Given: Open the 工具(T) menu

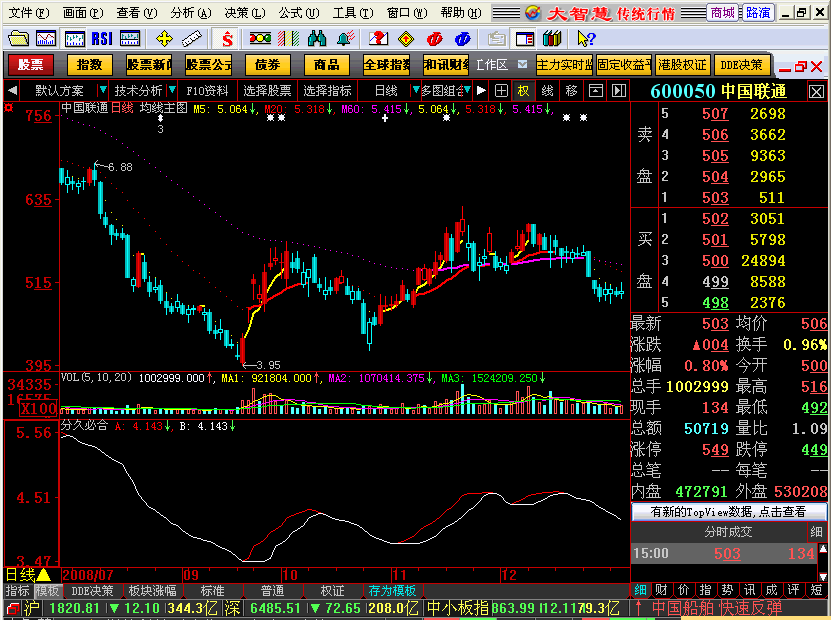Looking at the screenshot, I should 353,13.
